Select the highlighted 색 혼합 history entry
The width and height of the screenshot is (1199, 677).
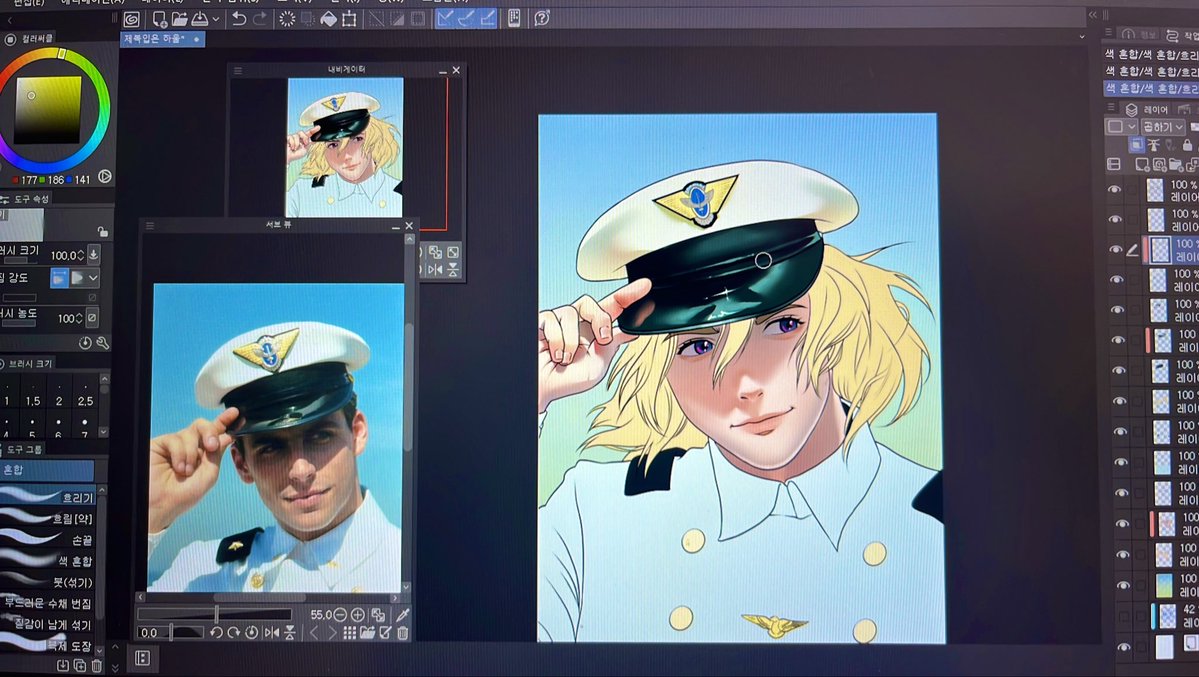point(1151,88)
